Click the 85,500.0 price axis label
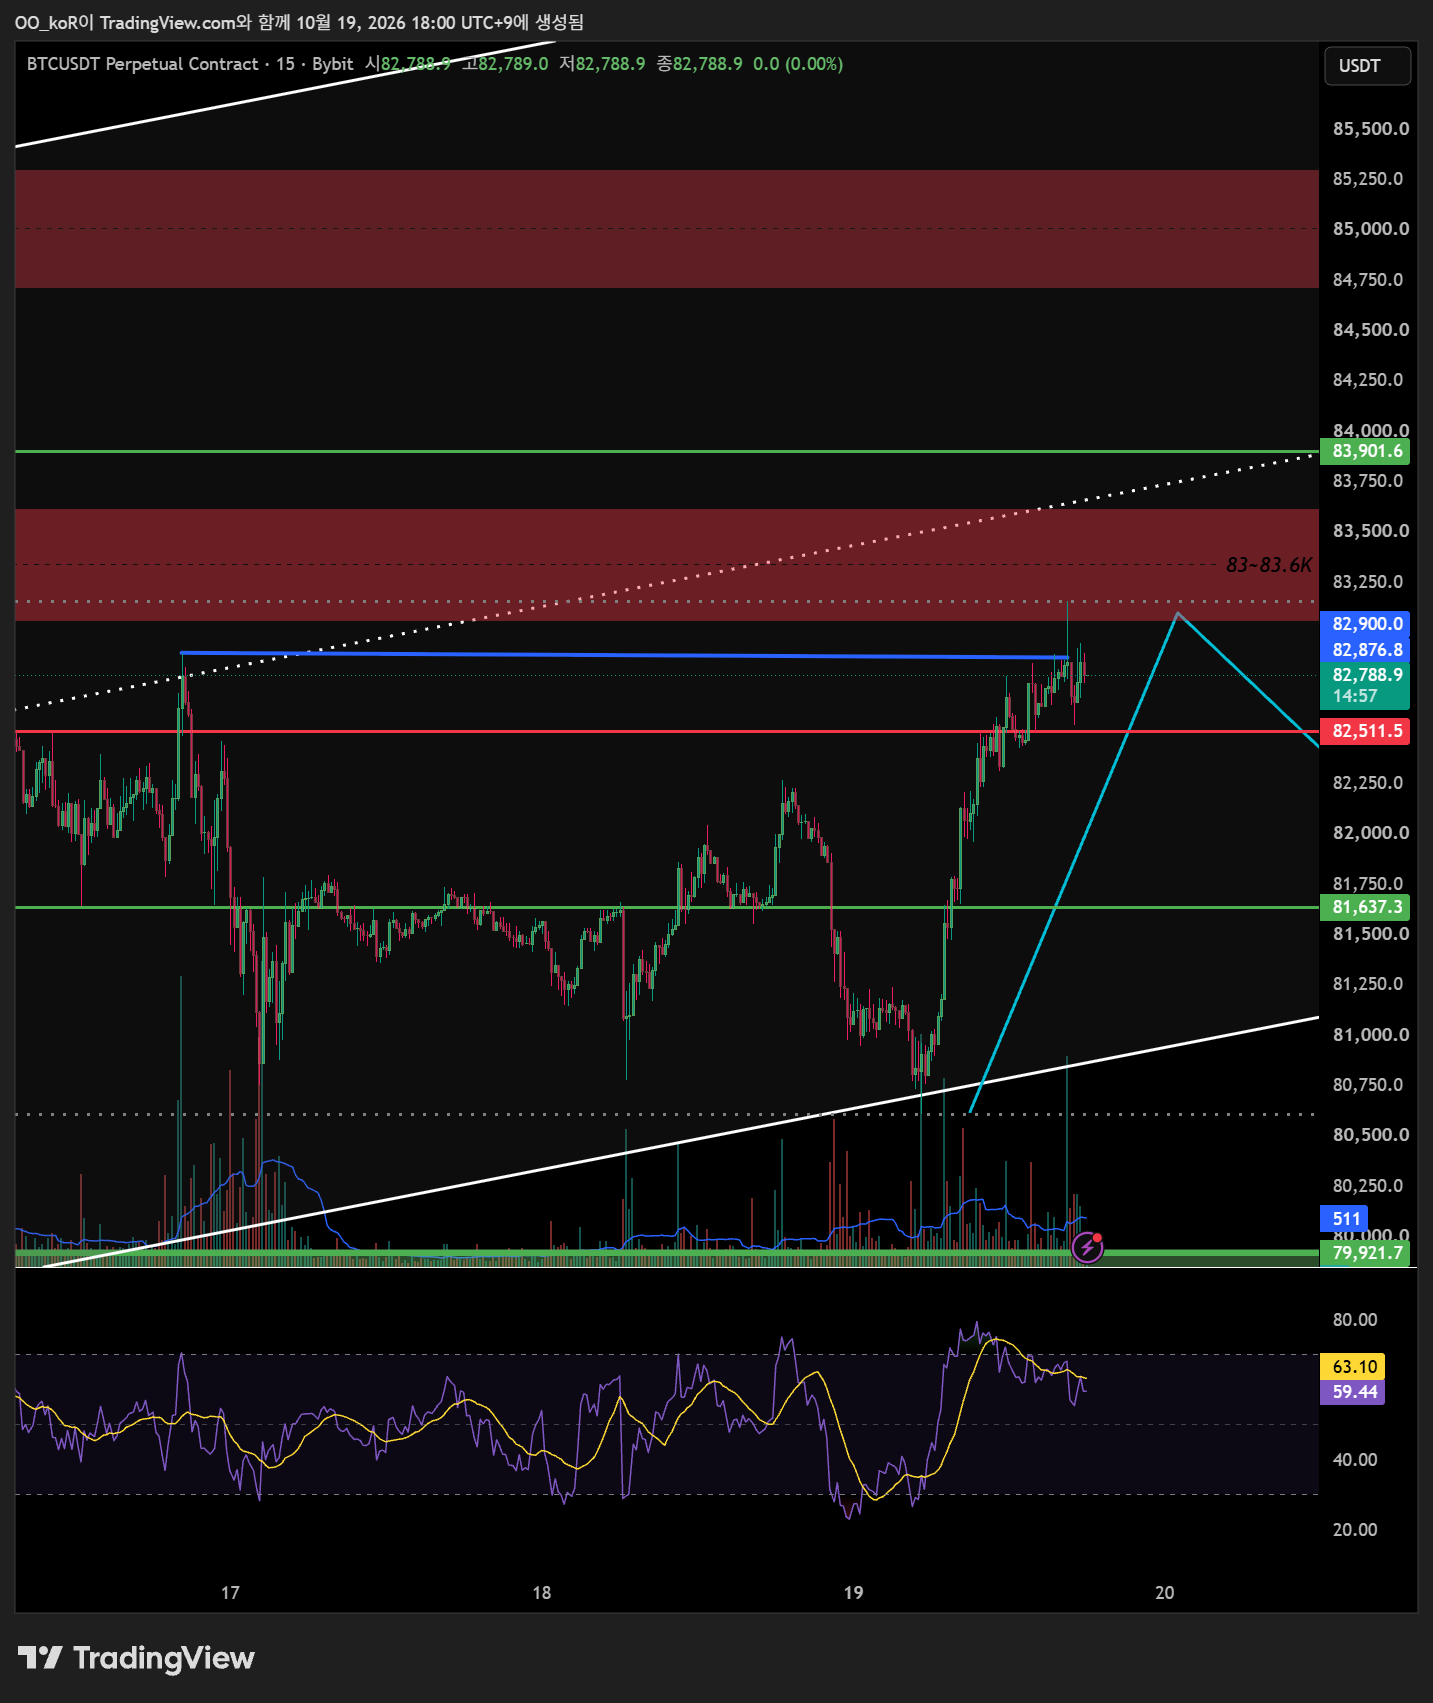Viewport: 1433px width, 1703px height. point(1370,129)
